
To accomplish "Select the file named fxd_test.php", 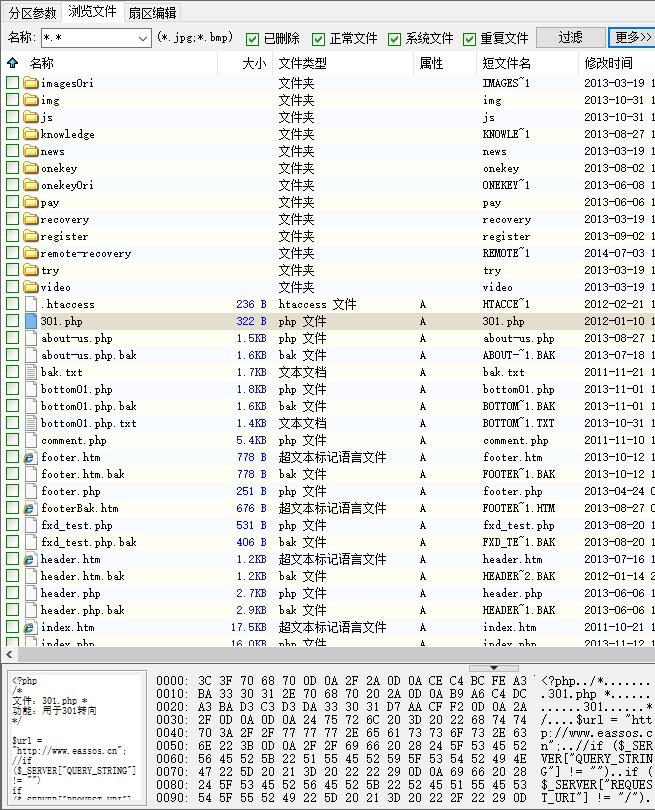I will (x=76, y=525).
